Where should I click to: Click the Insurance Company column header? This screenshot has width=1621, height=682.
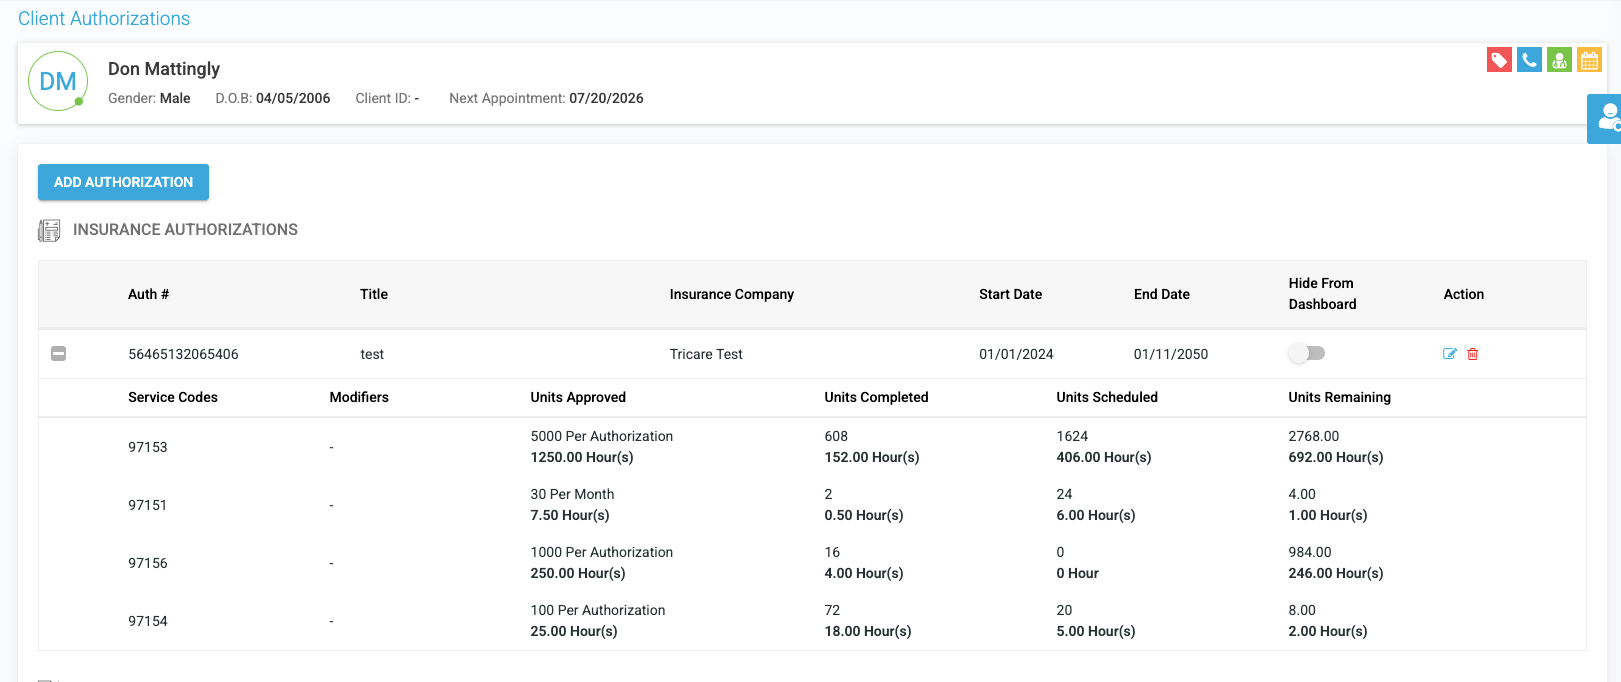[732, 294]
